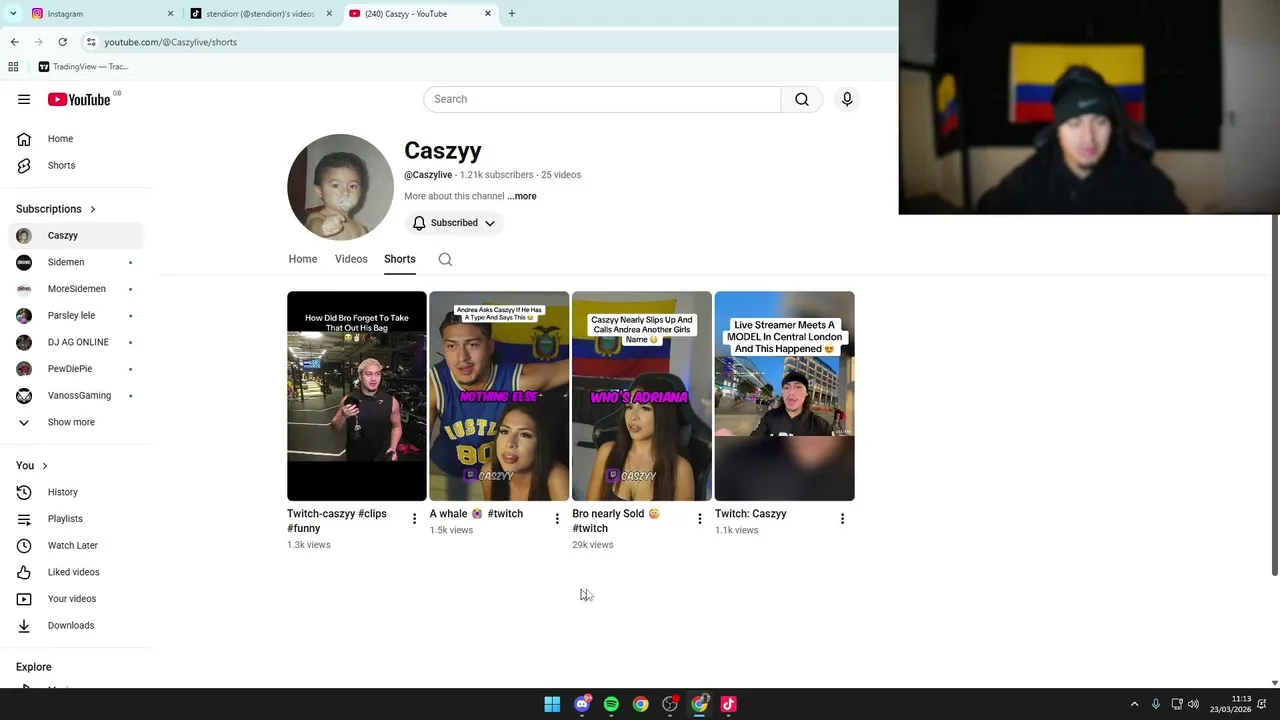Open options for 'A whale' short

[x=557, y=518]
